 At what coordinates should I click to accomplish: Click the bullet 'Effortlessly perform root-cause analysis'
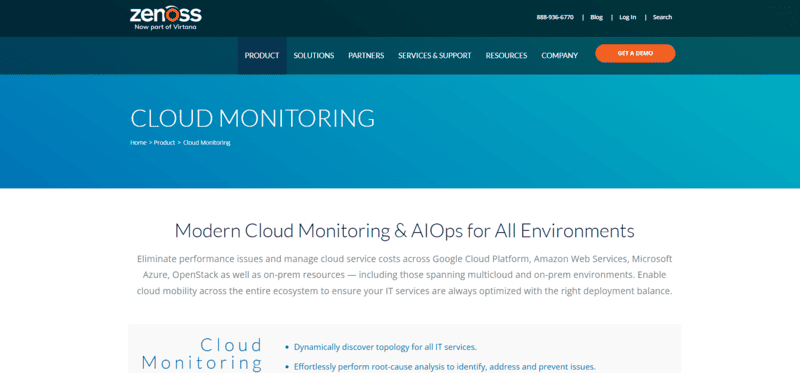(444, 367)
